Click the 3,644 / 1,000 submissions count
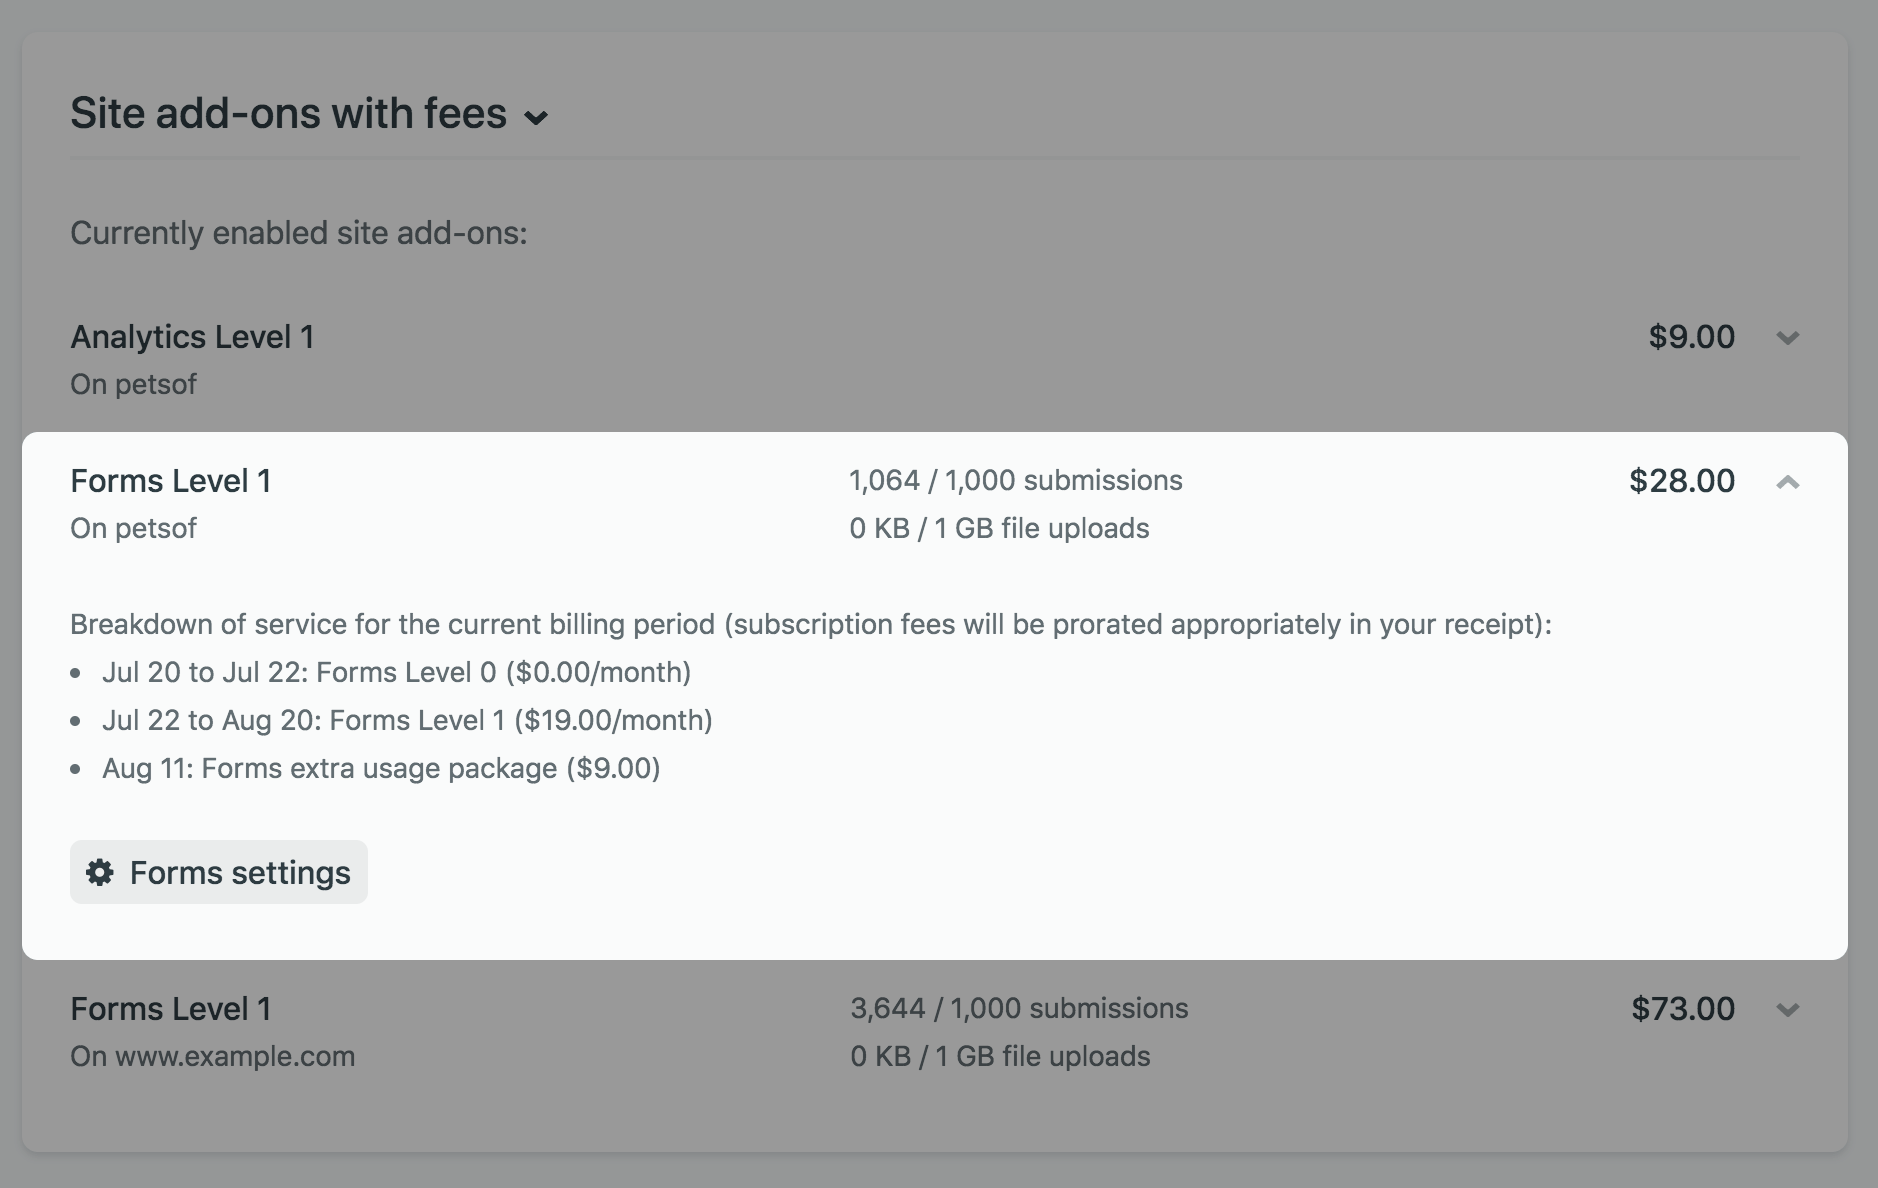1878x1188 pixels. 1019,1008
